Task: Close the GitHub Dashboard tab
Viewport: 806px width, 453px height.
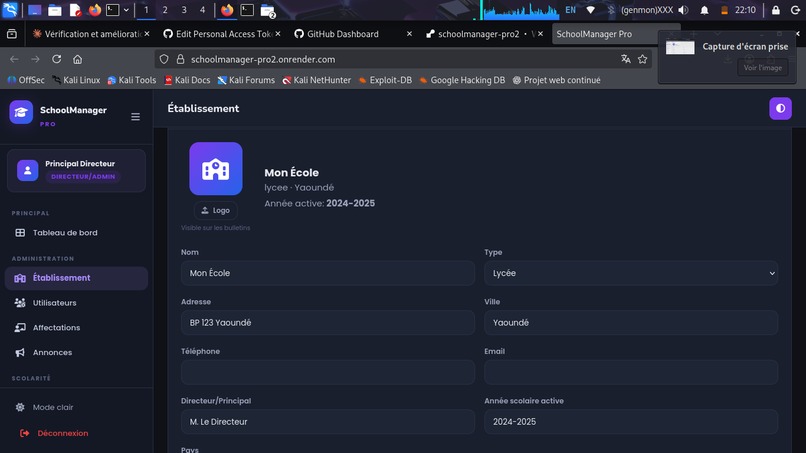Action: [409, 34]
